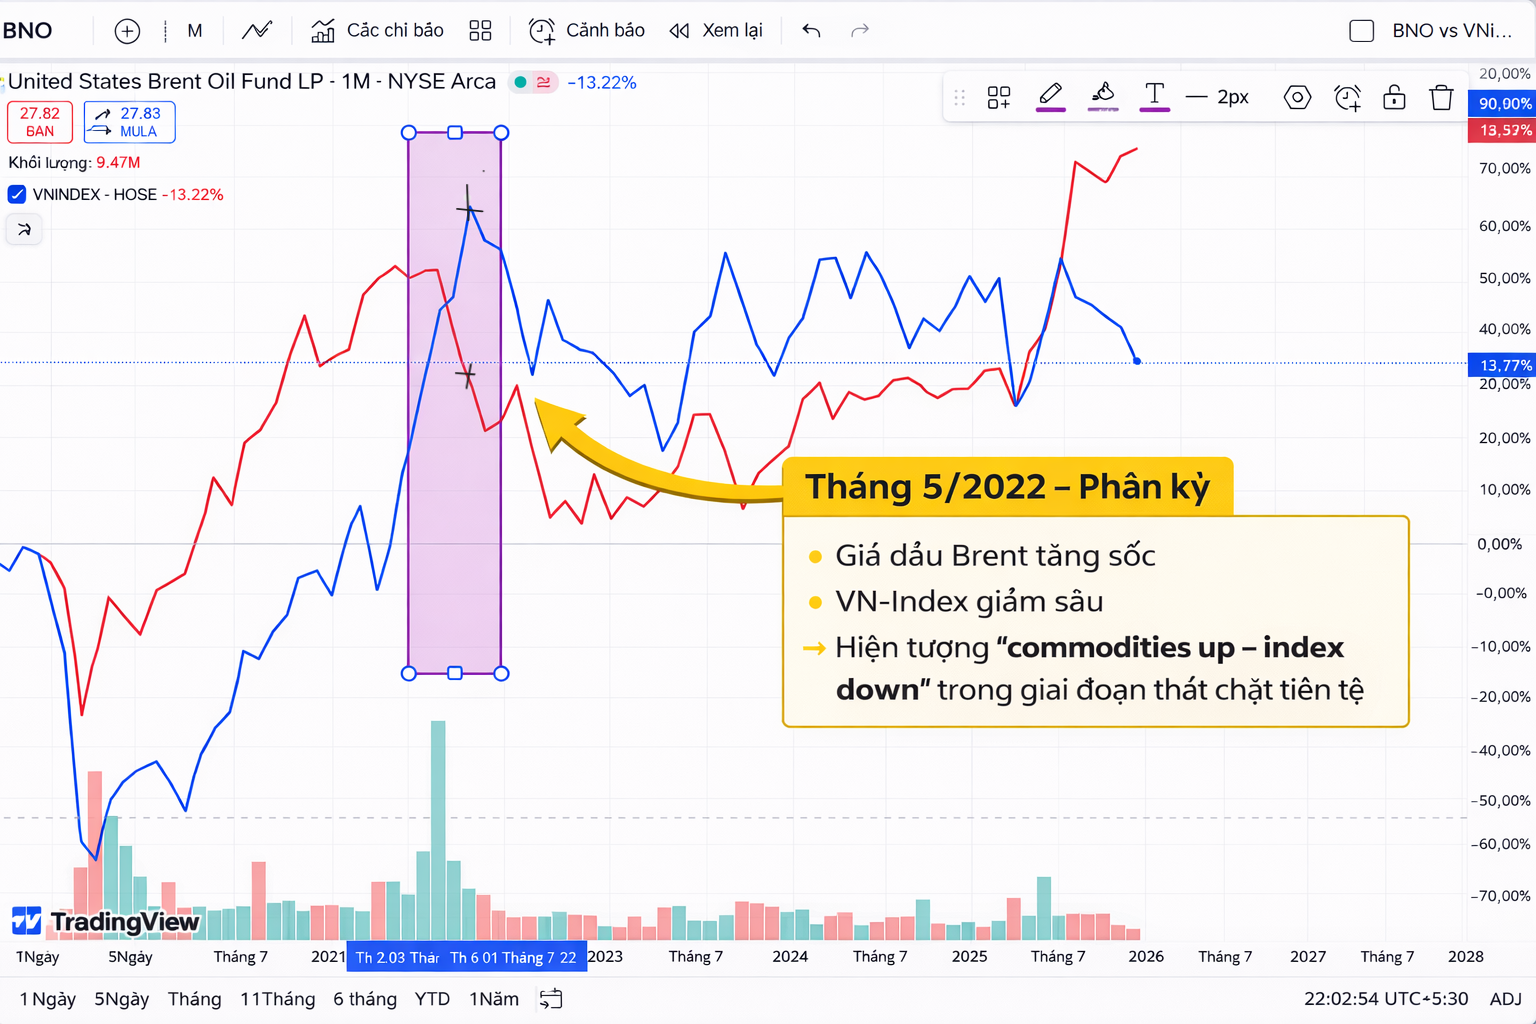
Task: Click the 27.83 MULA buy button
Action: [129, 122]
